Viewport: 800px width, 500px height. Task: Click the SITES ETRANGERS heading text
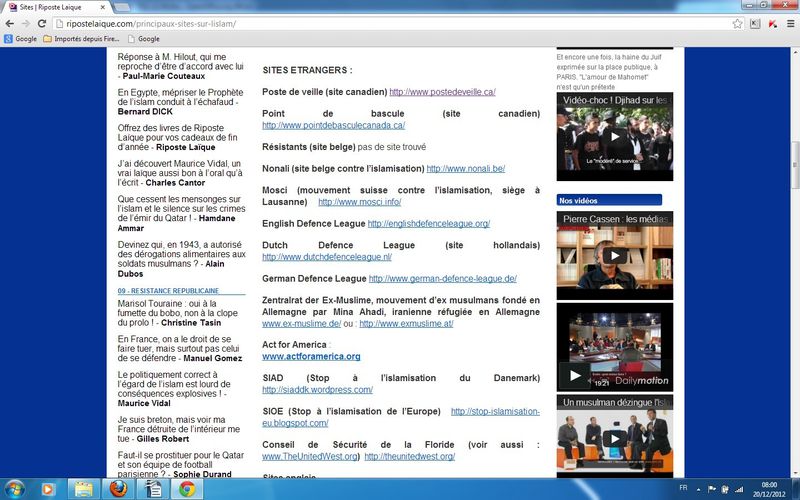pyautogui.click(x=307, y=70)
